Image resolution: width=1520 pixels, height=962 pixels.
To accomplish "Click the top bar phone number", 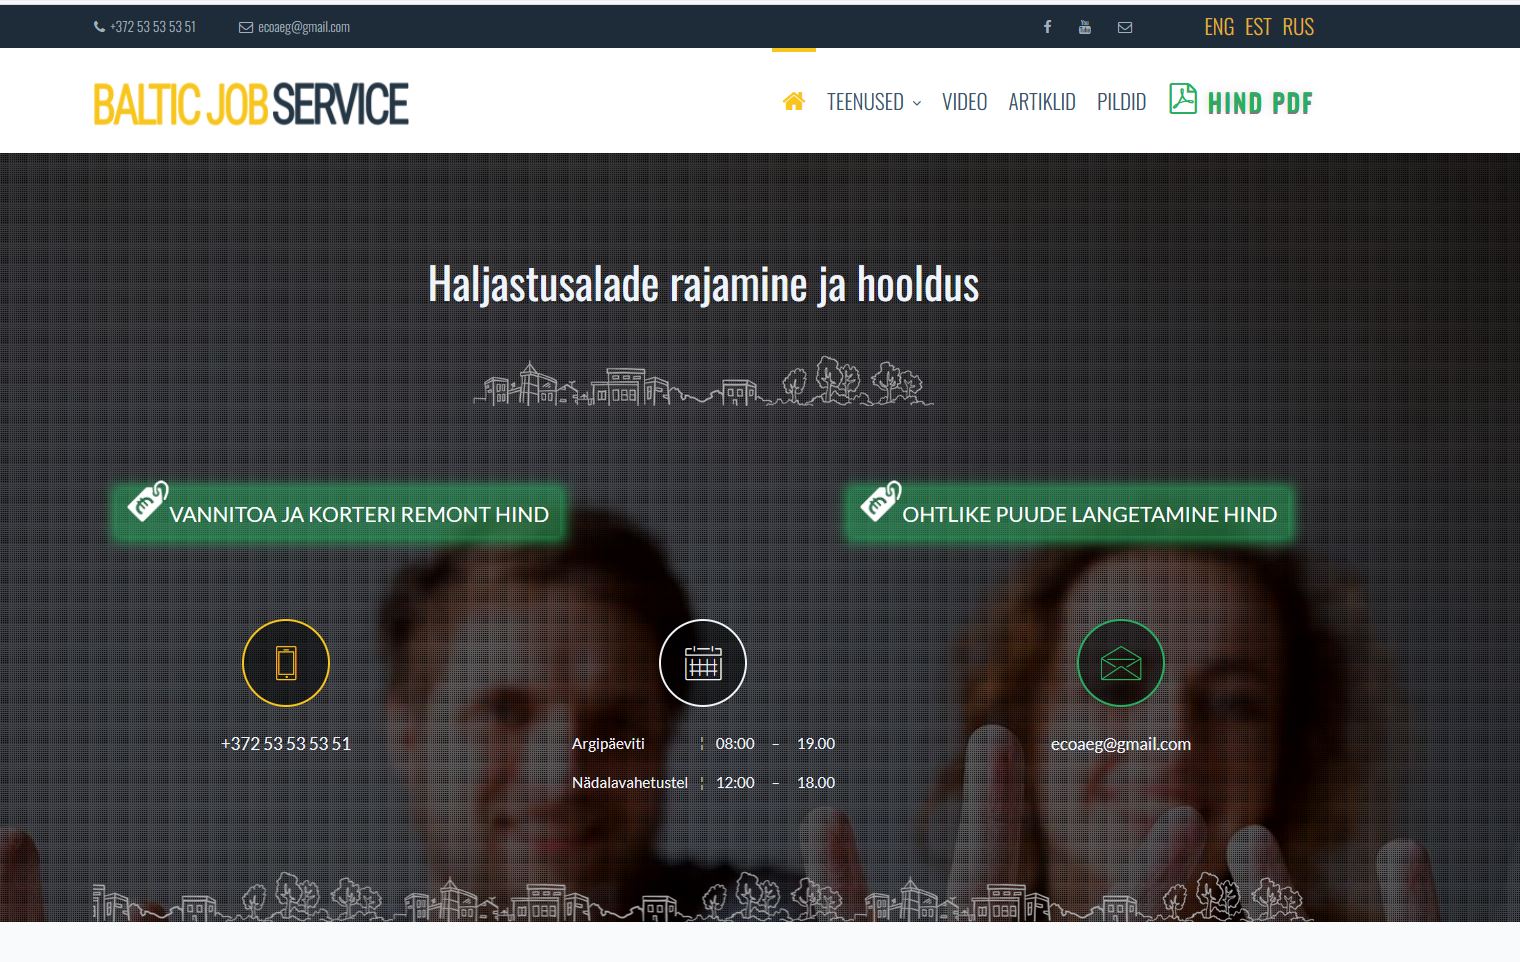I will [x=152, y=27].
